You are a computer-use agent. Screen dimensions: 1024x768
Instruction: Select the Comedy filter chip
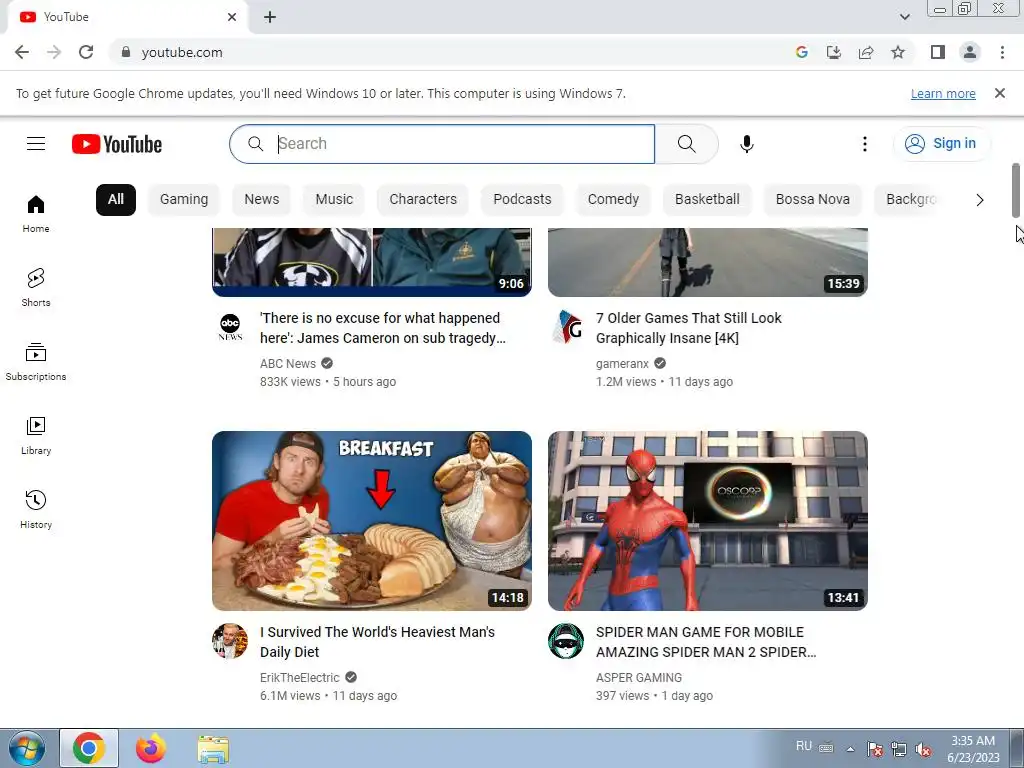coord(613,200)
